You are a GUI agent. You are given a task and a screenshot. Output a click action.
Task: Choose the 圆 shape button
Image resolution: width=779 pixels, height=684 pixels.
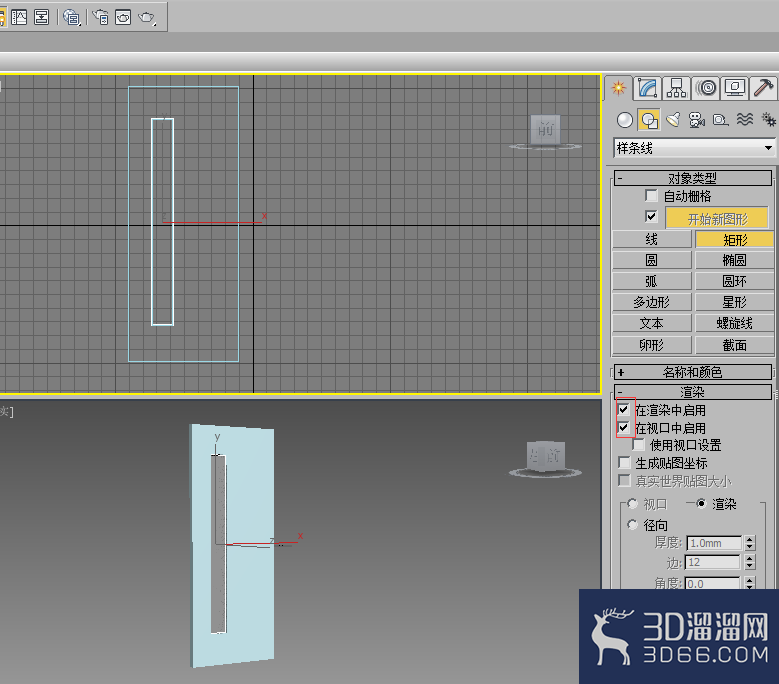pos(651,260)
